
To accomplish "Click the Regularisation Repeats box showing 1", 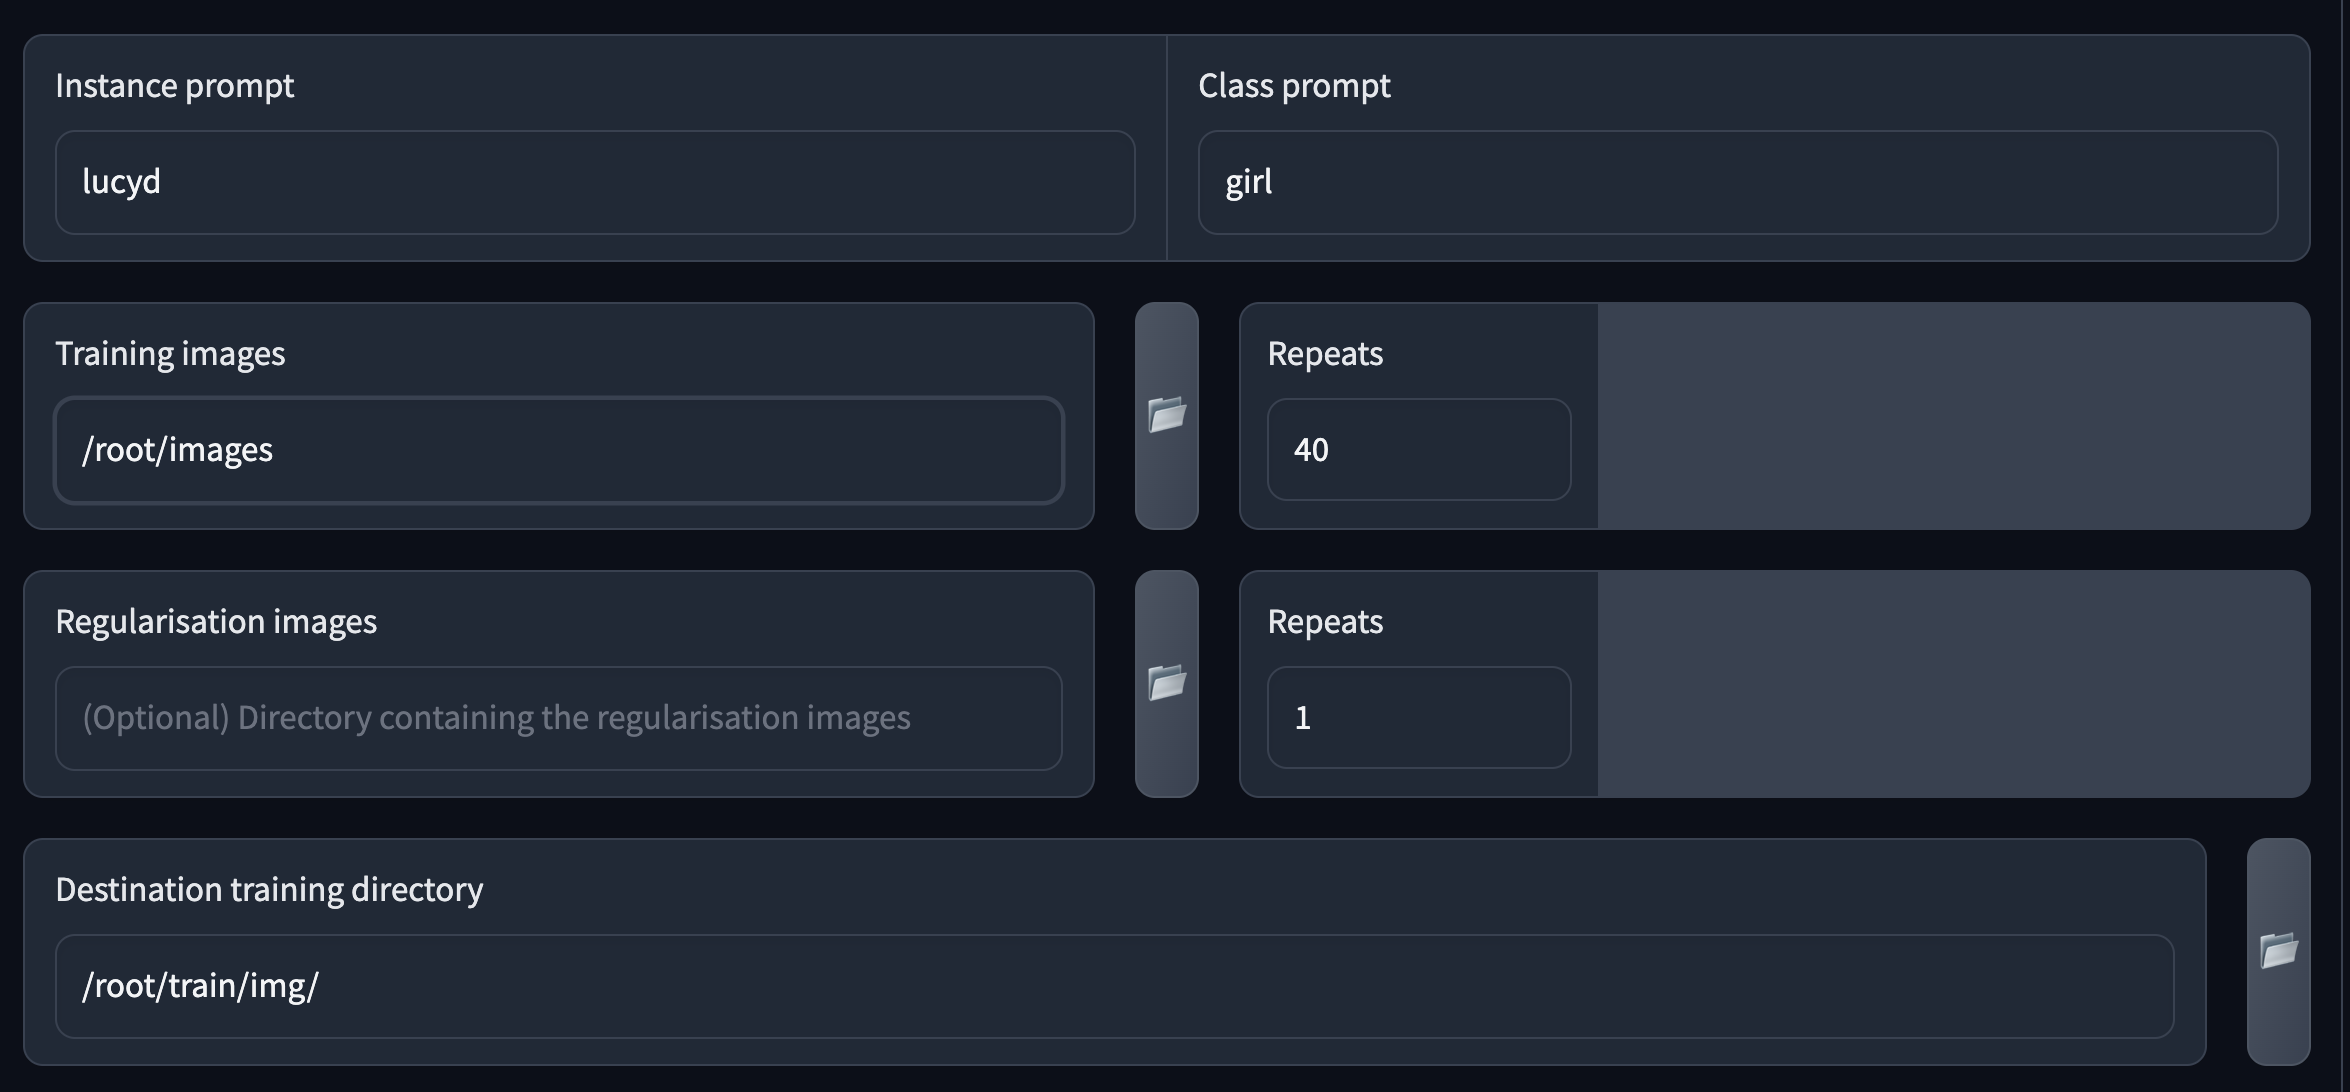I will [x=1418, y=718].
